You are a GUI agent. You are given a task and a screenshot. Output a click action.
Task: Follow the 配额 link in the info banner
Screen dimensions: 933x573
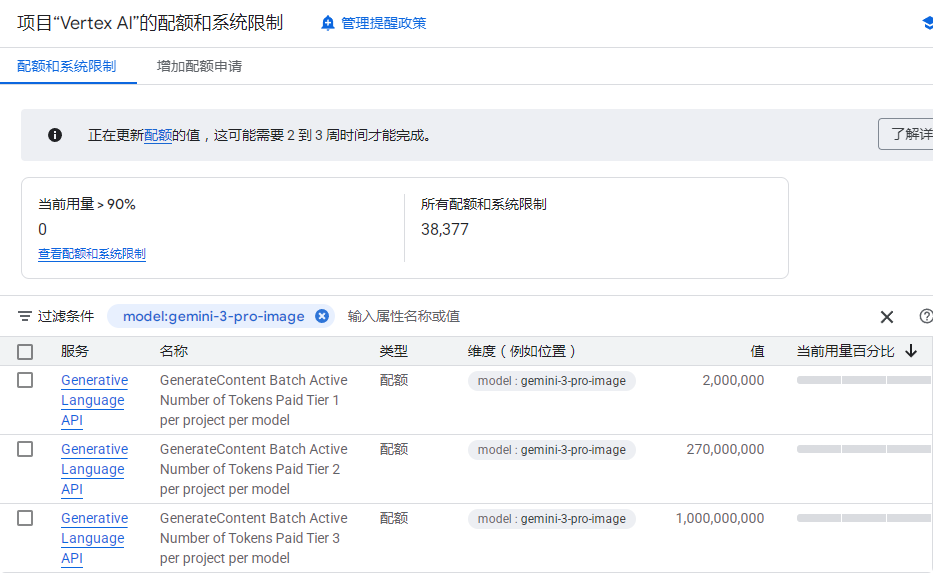coord(158,136)
